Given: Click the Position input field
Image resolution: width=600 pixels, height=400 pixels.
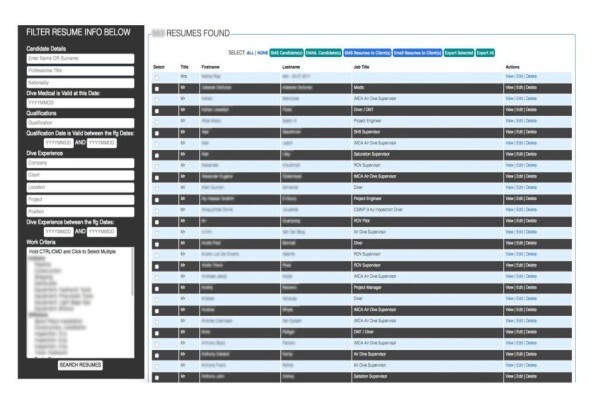Looking at the screenshot, I should [x=80, y=212].
